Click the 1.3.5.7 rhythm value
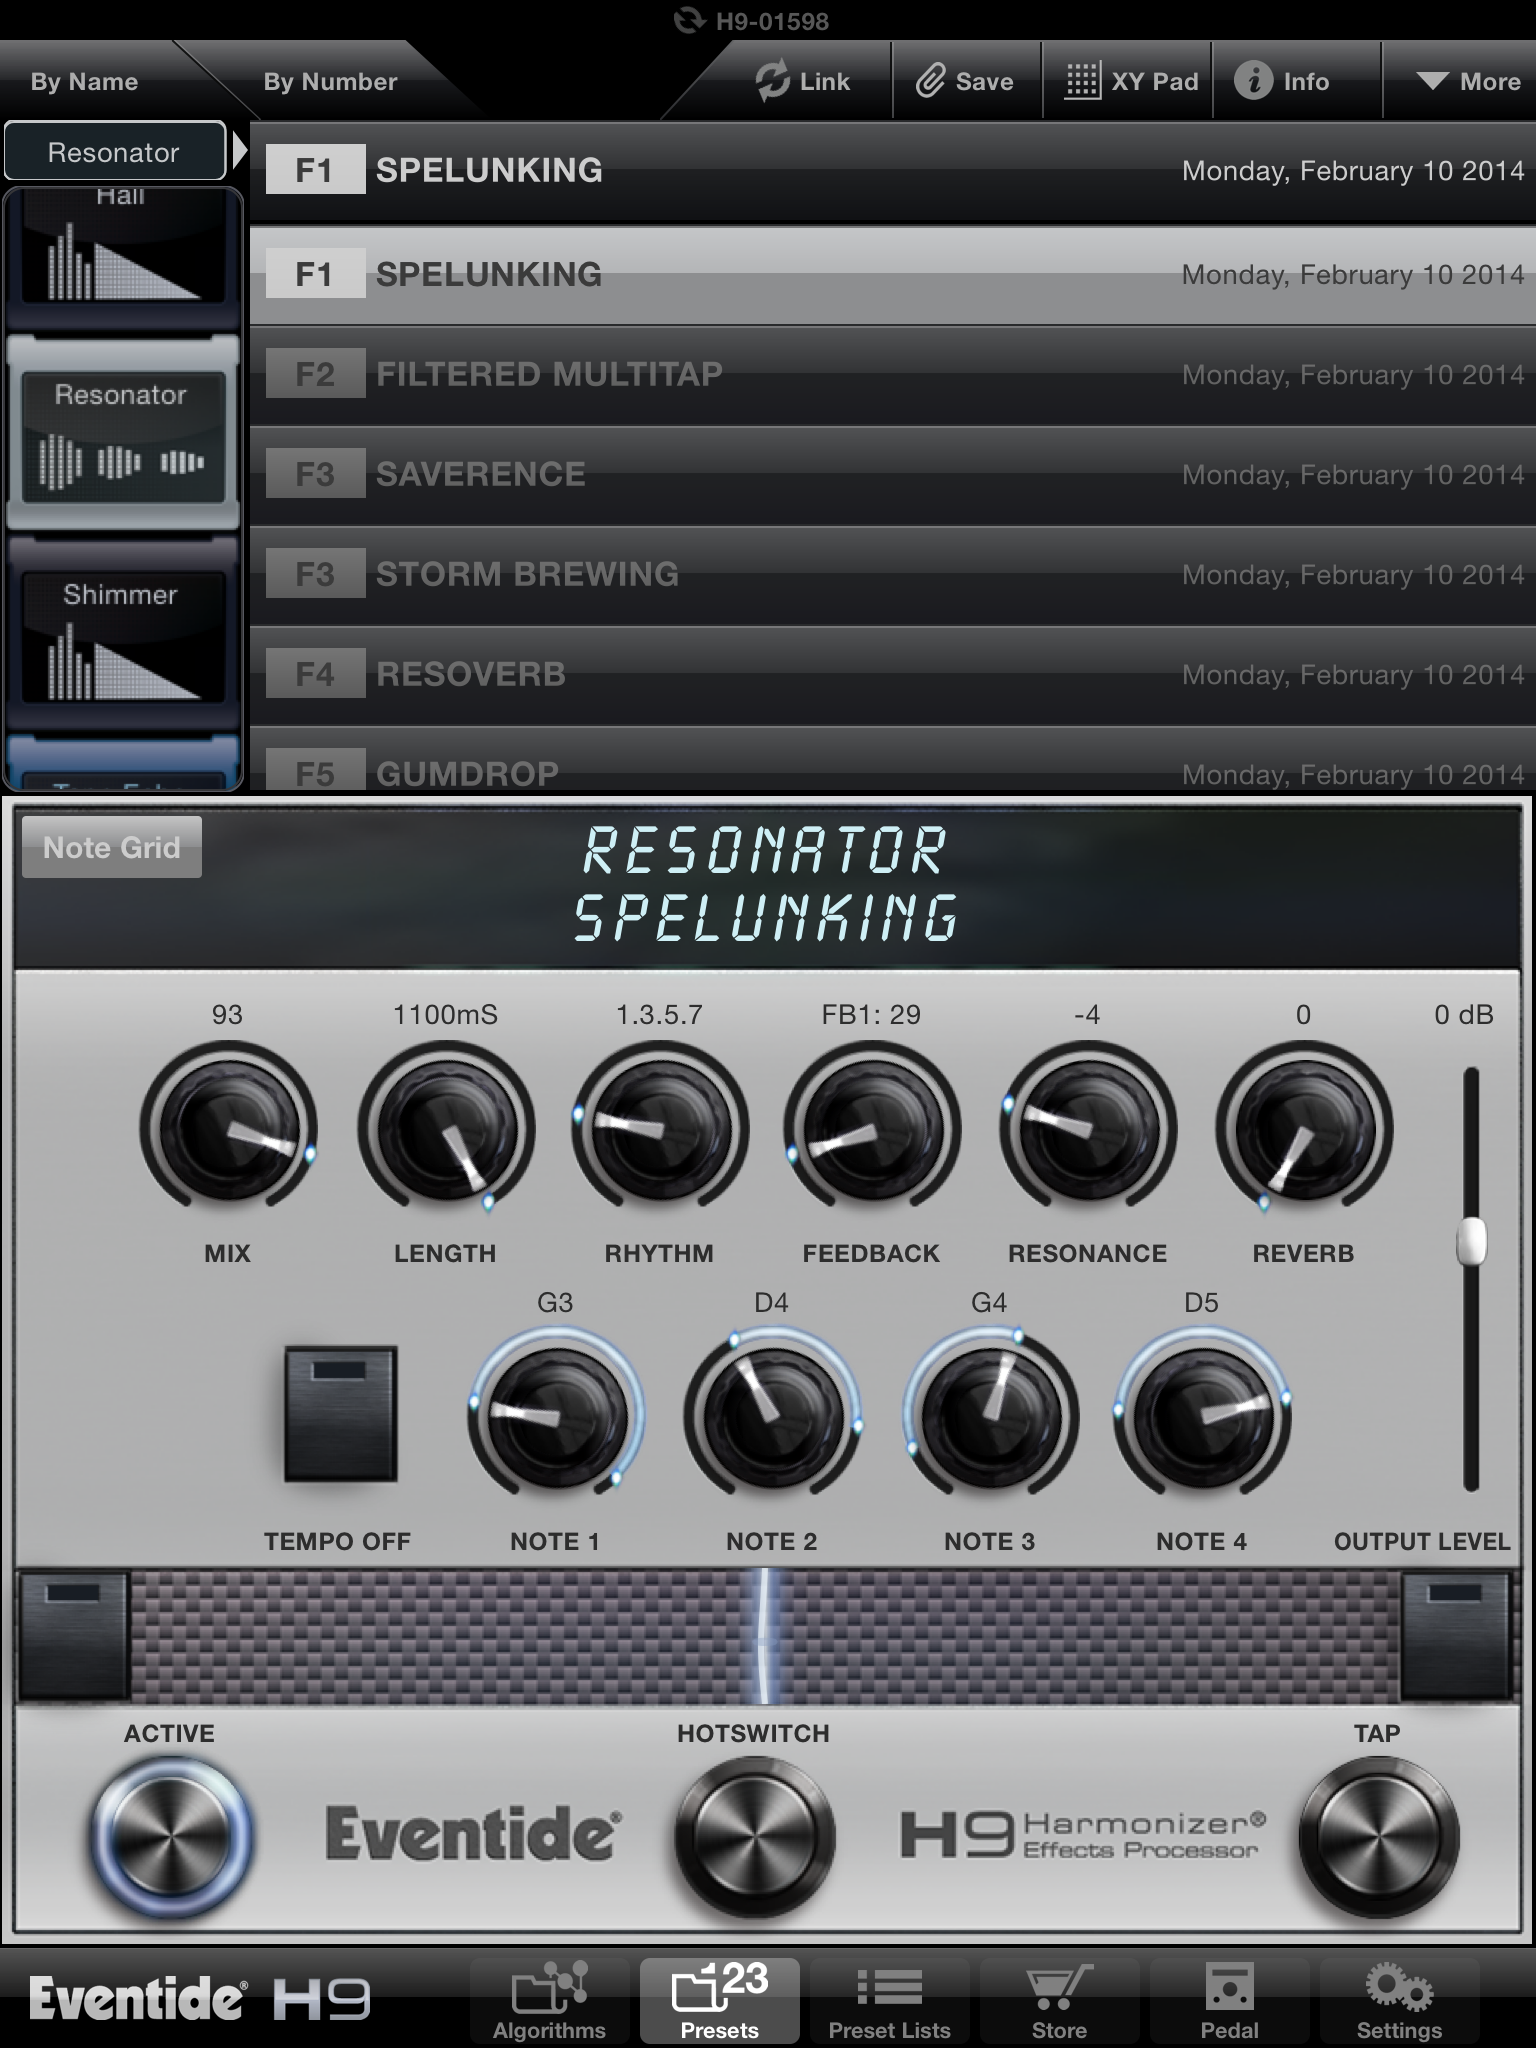Screen dimensions: 1536x2048 659,1015
